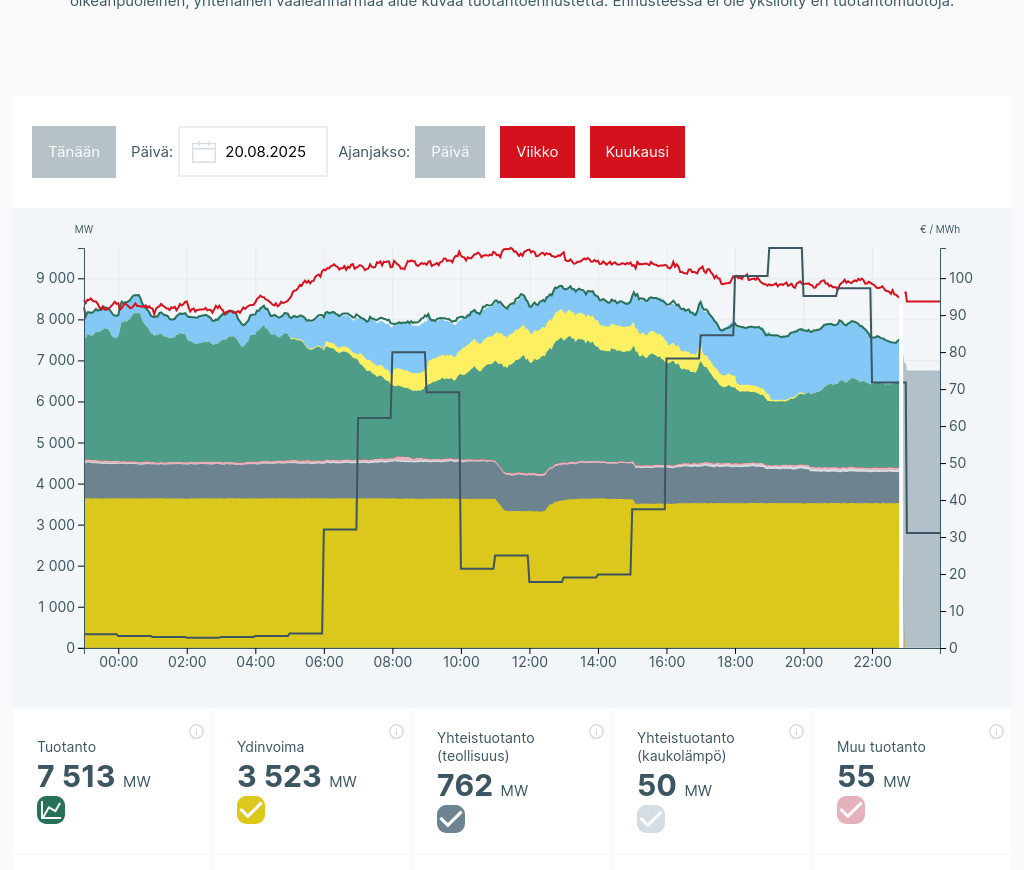Switch time period to Kuukausi
Image resolution: width=1024 pixels, height=870 pixels.
coord(637,152)
